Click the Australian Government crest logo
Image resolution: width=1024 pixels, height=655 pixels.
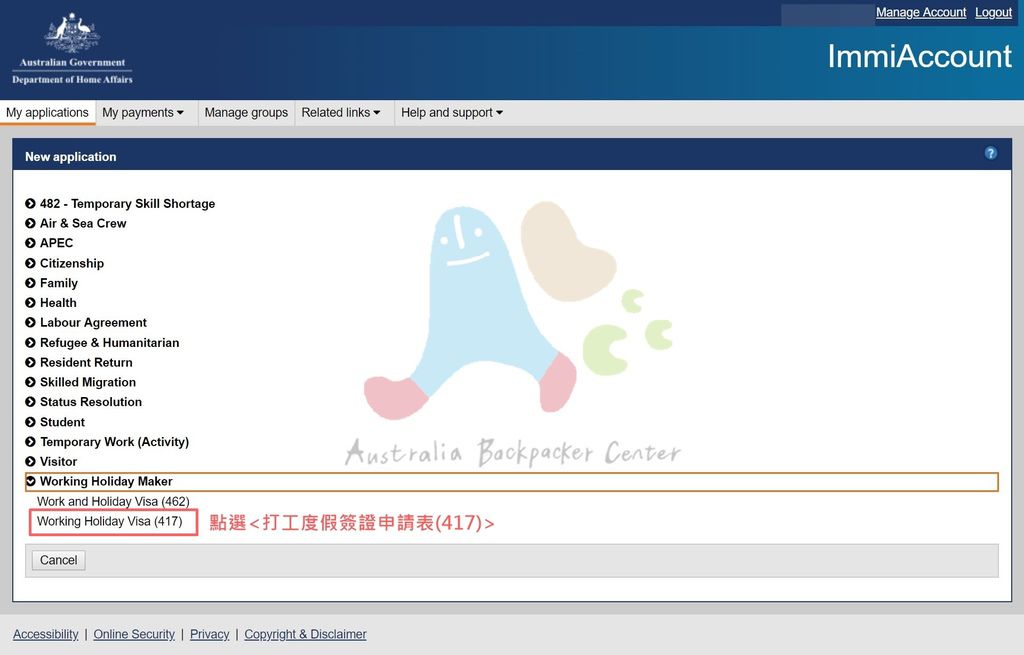pos(72,49)
